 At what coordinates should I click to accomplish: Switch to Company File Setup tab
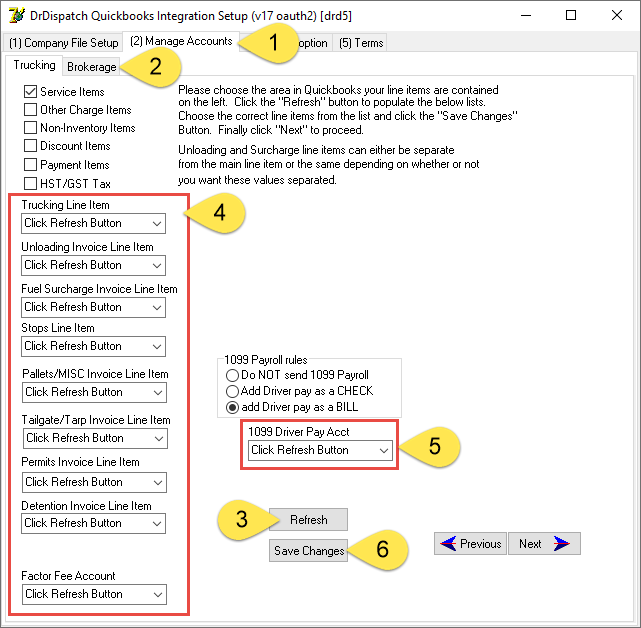pyautogui.click(x=63, y=43)
